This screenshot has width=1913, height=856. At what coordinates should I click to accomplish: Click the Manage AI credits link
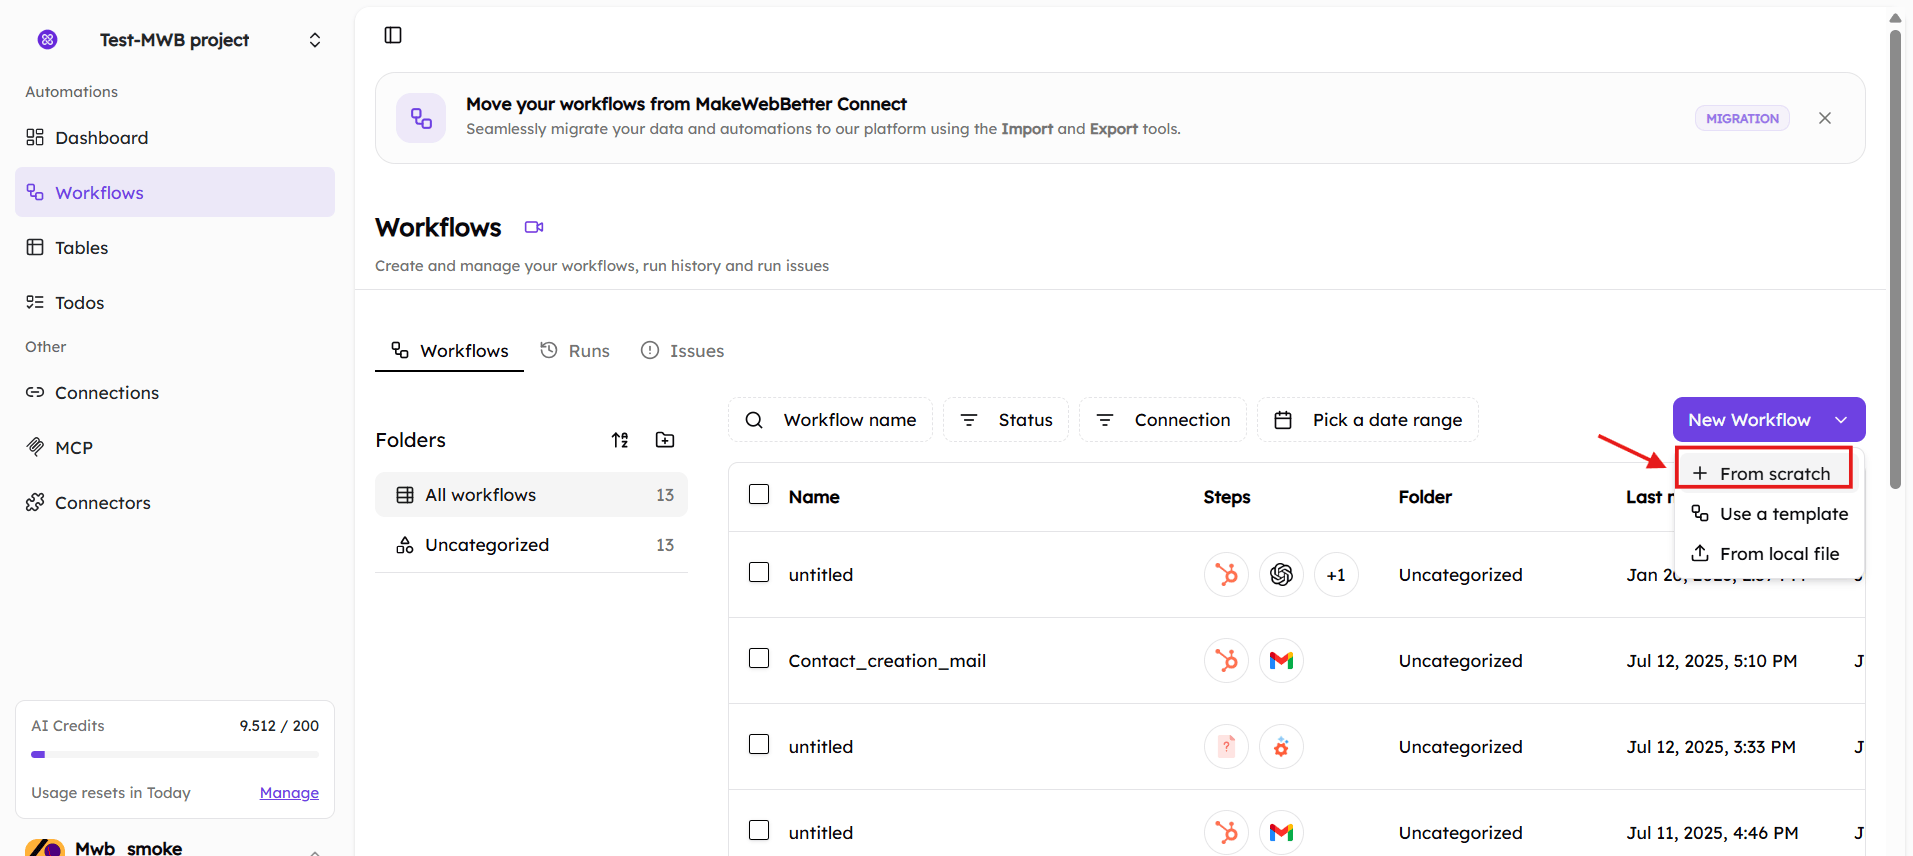click(x=289, y=793)
